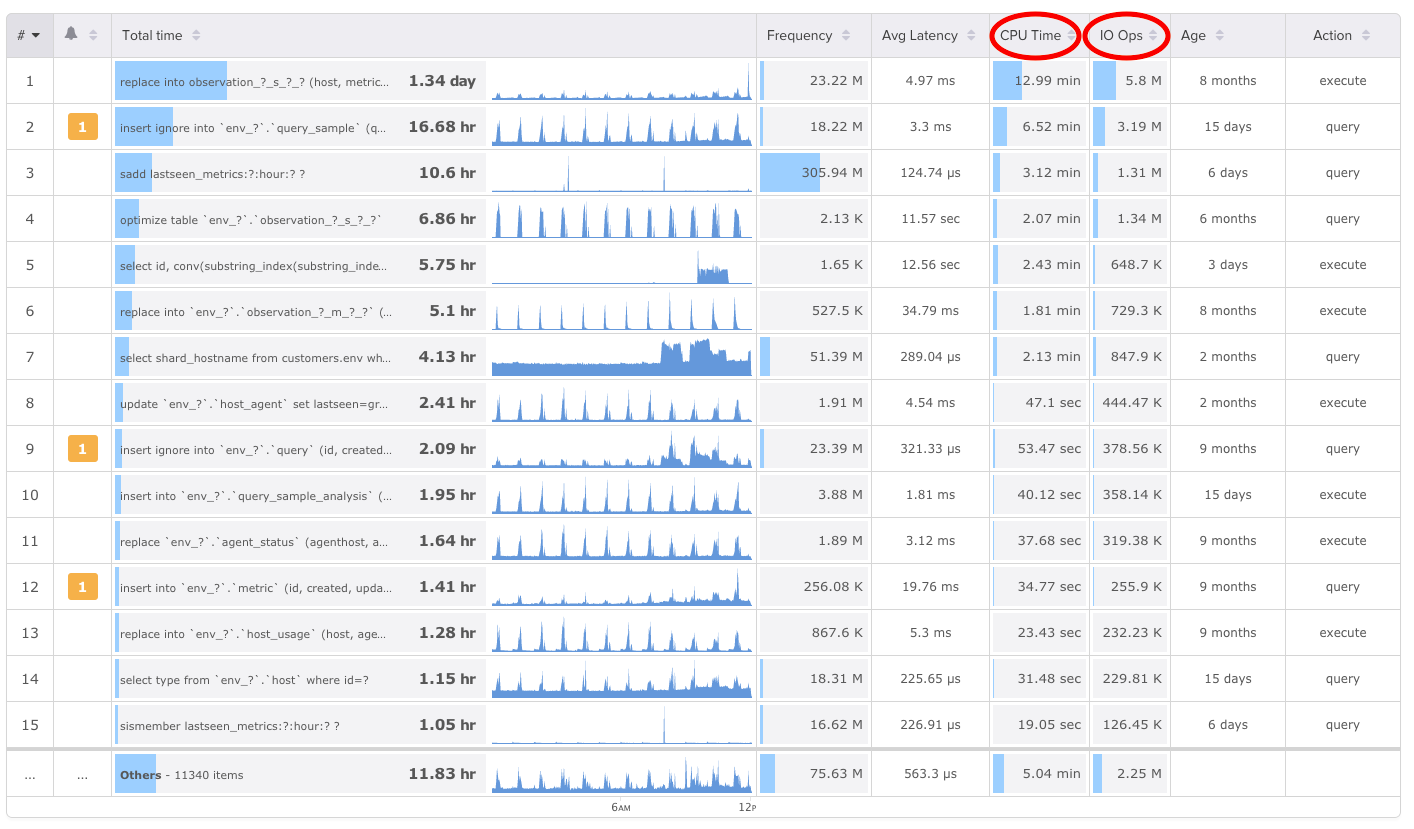Click the sismember lastseen_metrics query

[x=229, y=726]
